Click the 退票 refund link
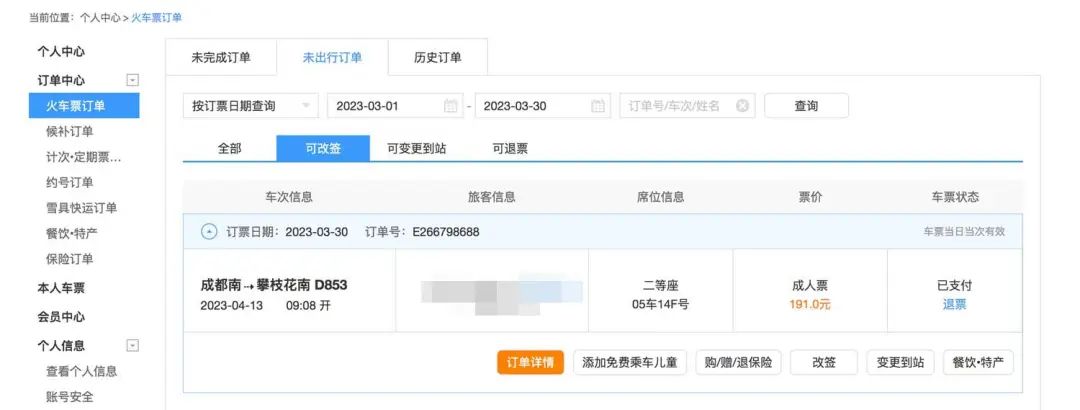This screenshot has height=410, width=1080. [x=954, y=304]
